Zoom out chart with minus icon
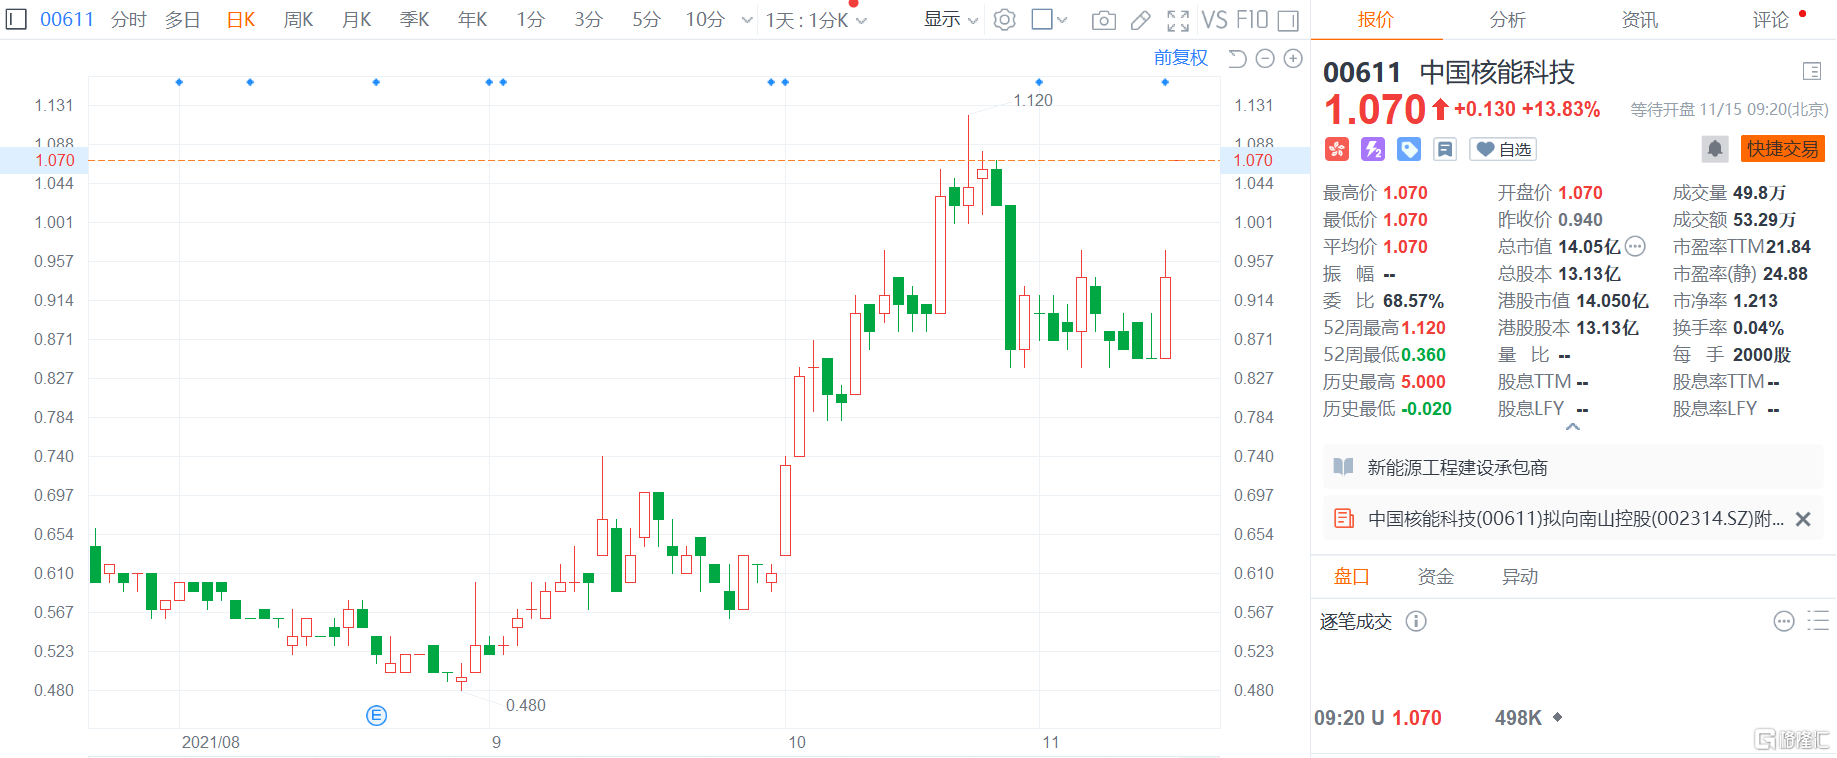 [x=1265, y=59]
